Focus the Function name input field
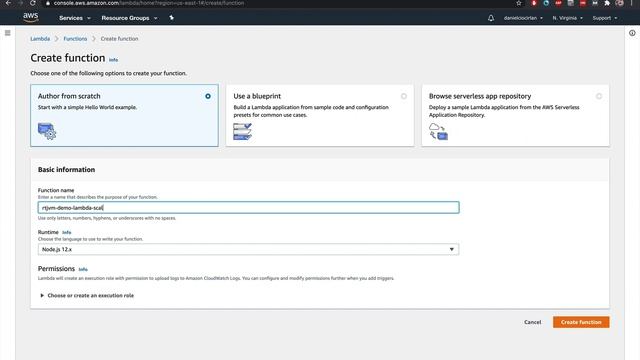This screenshot has width=640, height=360. point(248,207)
